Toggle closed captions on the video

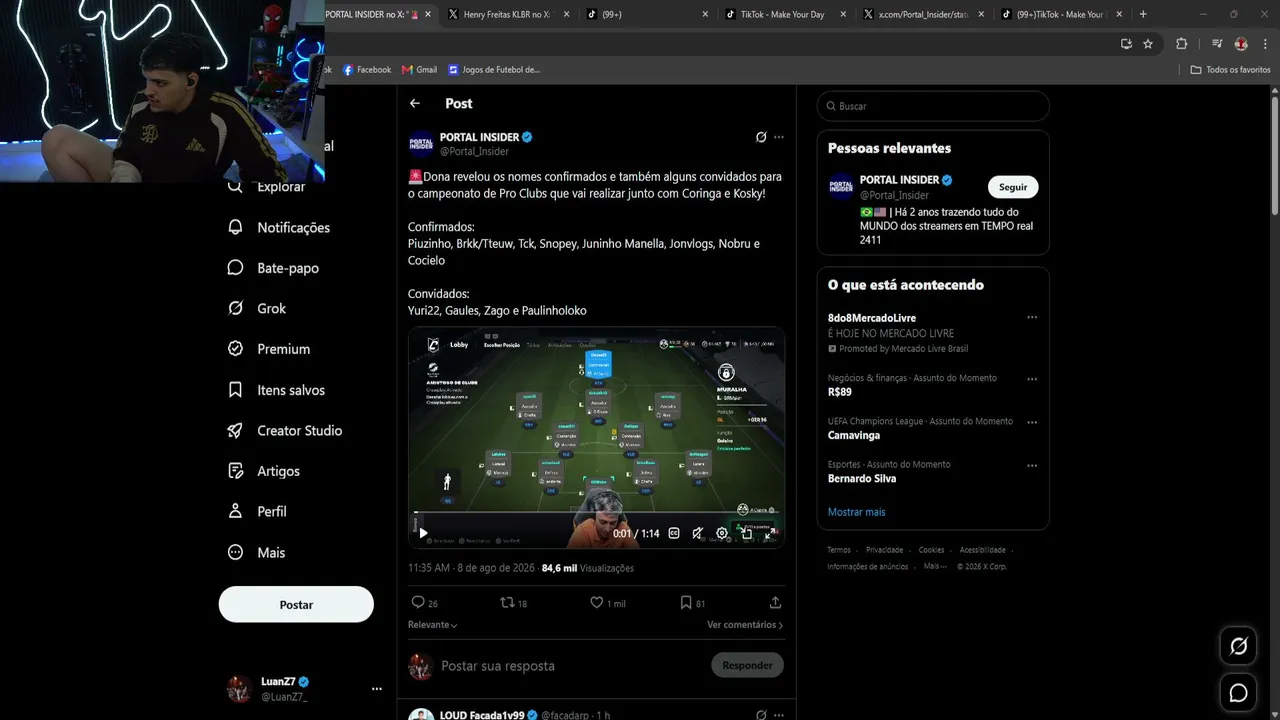pyautogui.click(x=674, y=533)
